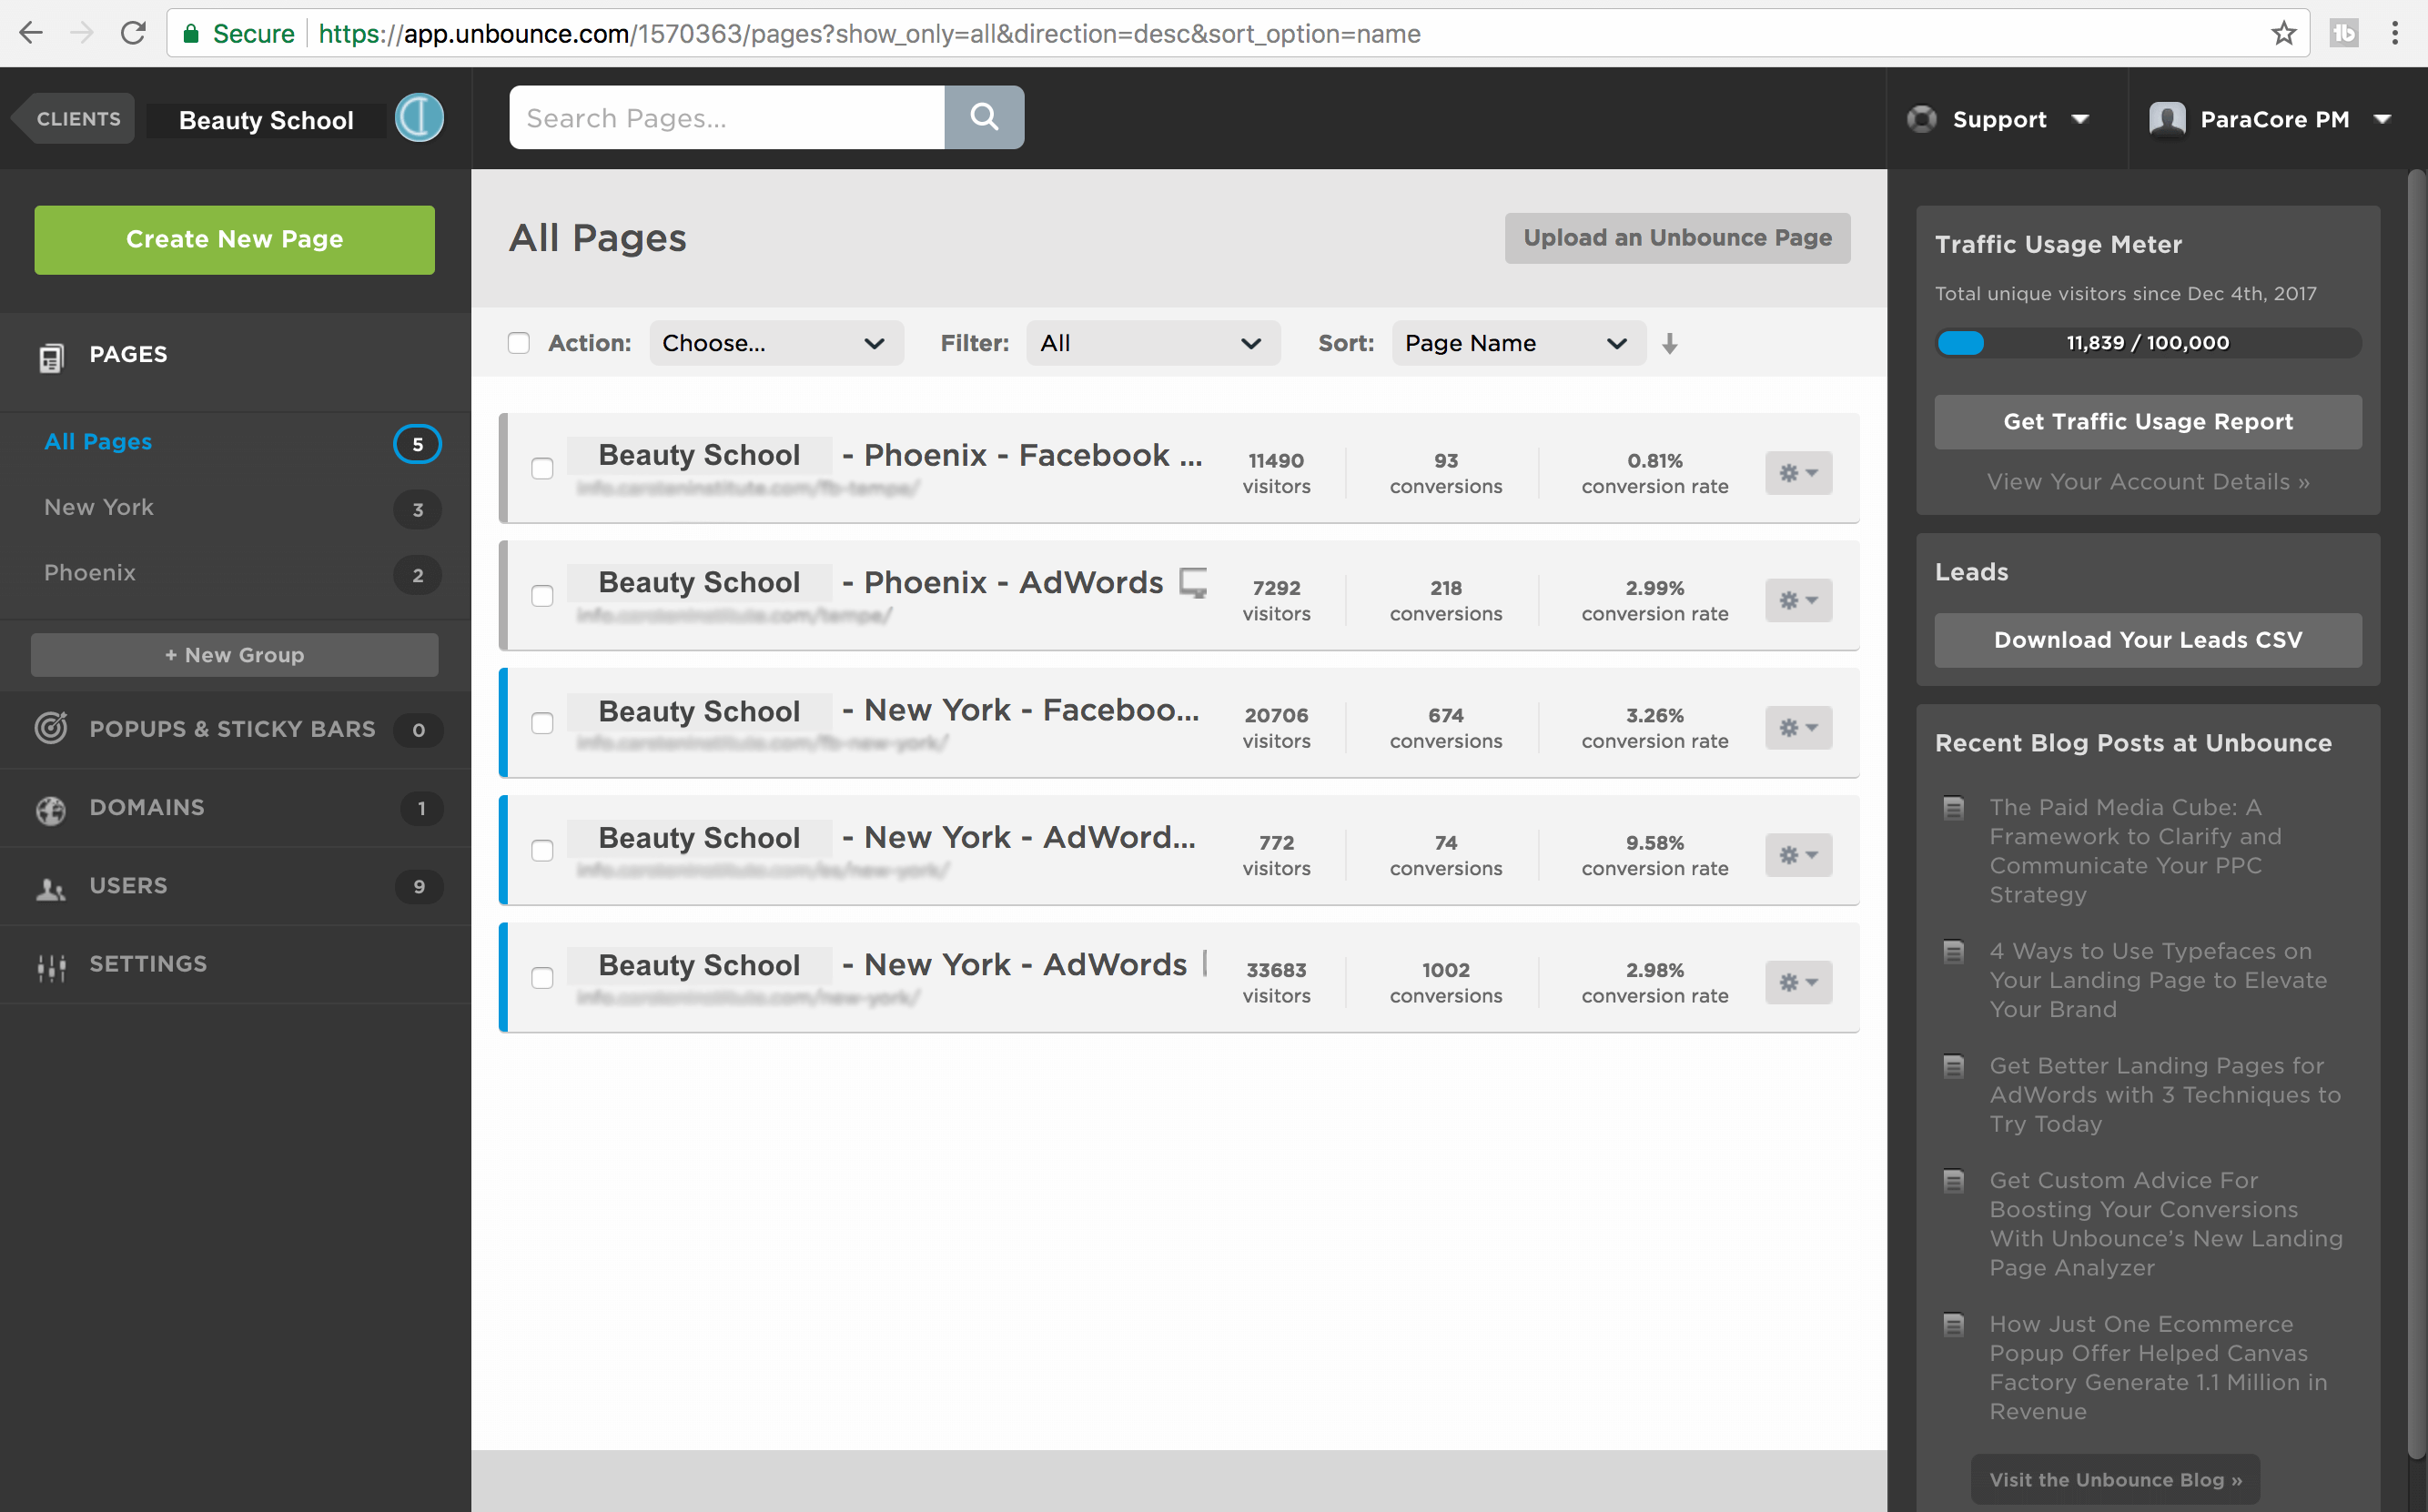Open Popups & Sticky Bars section
Viewport: 2428px width, 1512px height.
pos(235,729)
